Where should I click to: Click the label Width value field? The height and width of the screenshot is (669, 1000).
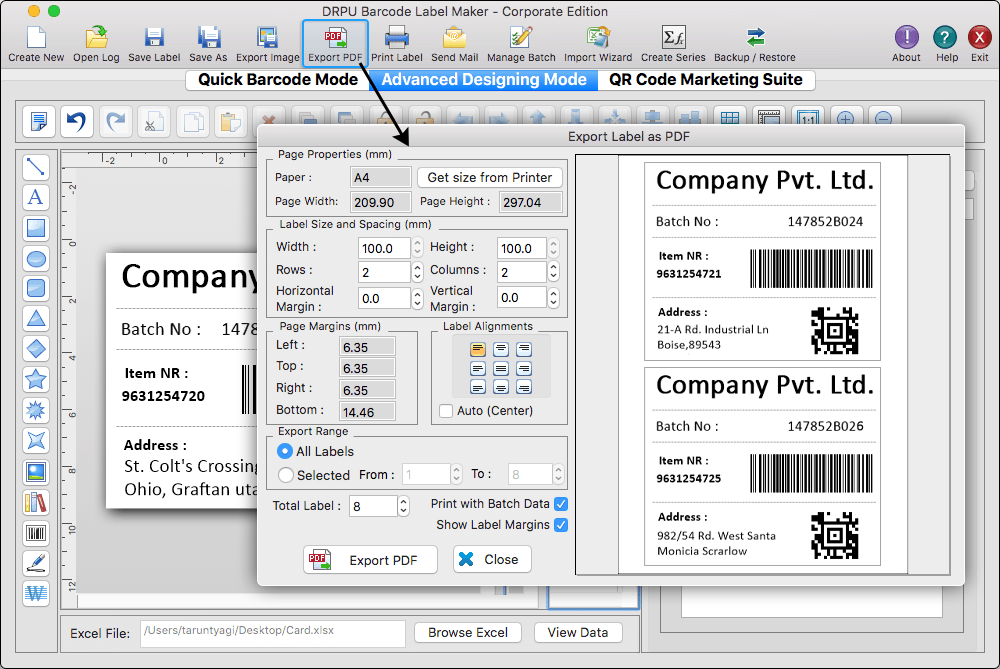(x=385, y=248)
